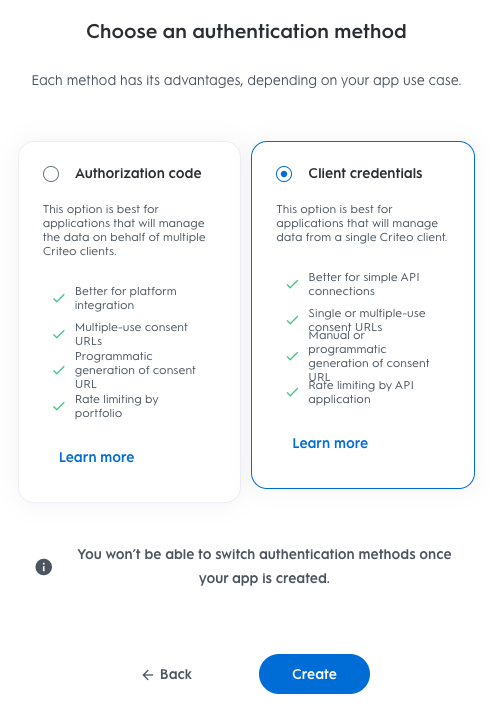Click checkmark beside Better for simple API connections
The image size is (490, 708).
pos(292,284)
